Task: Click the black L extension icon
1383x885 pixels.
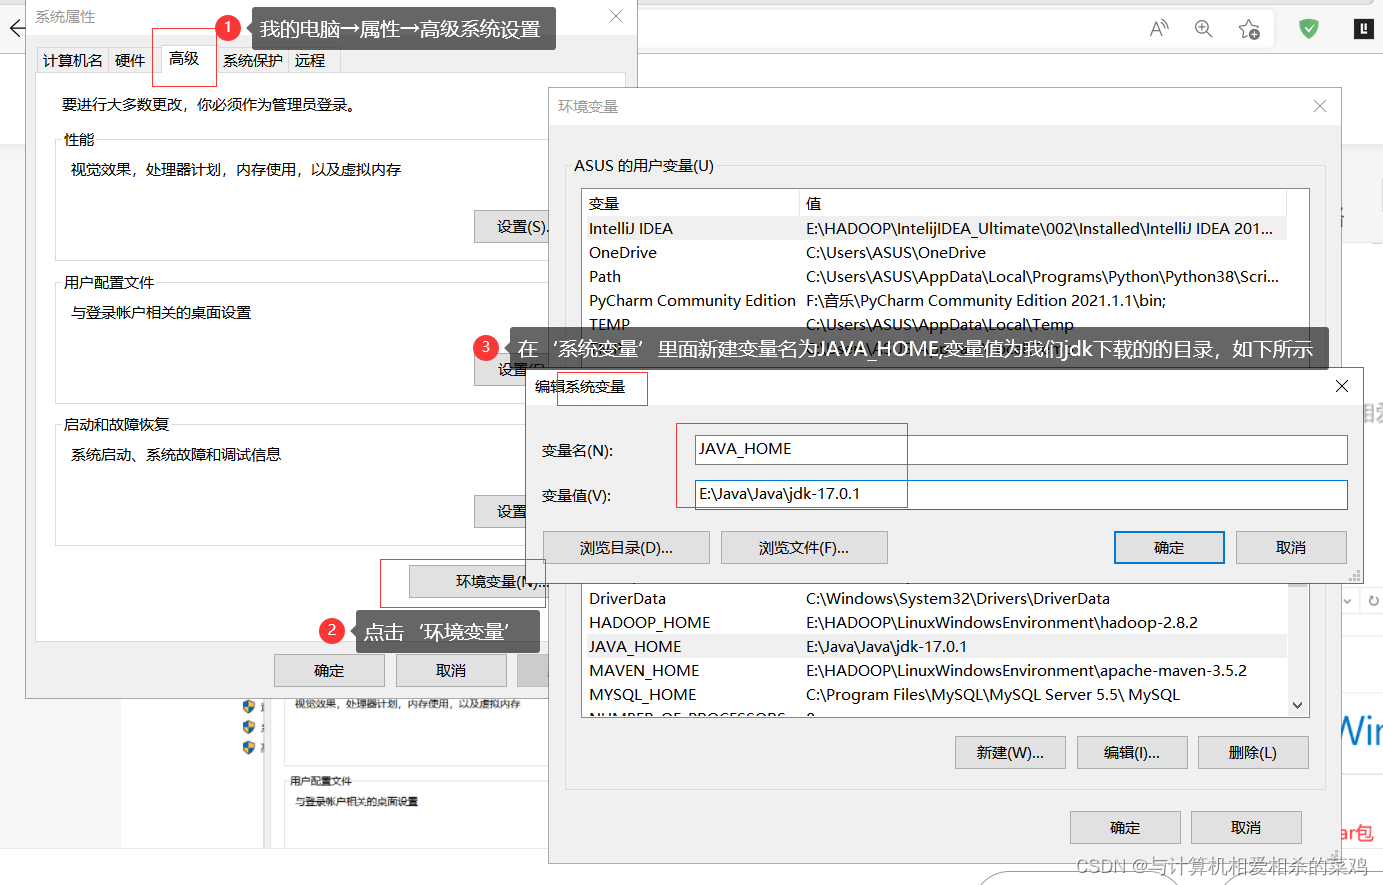Action: coord(1362,28)
